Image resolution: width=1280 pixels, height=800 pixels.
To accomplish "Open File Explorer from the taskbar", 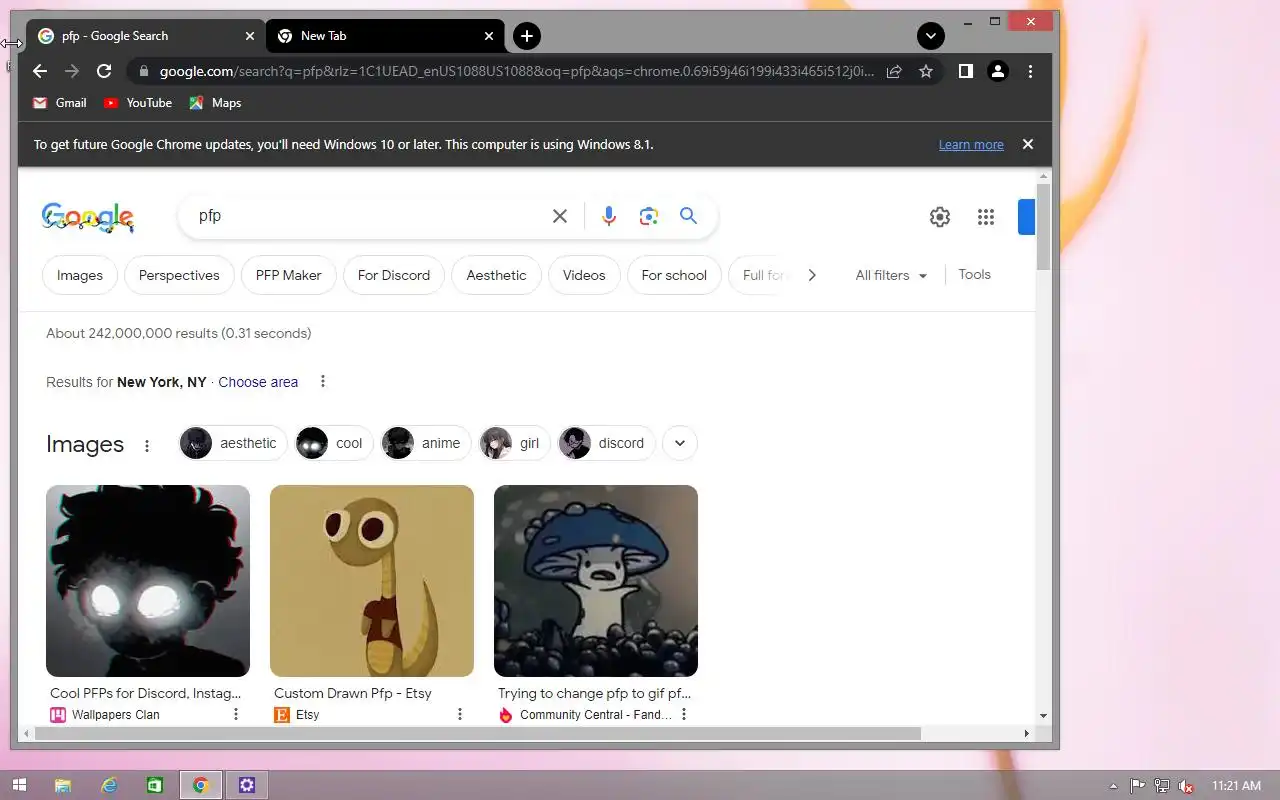I will pos(62,786).
